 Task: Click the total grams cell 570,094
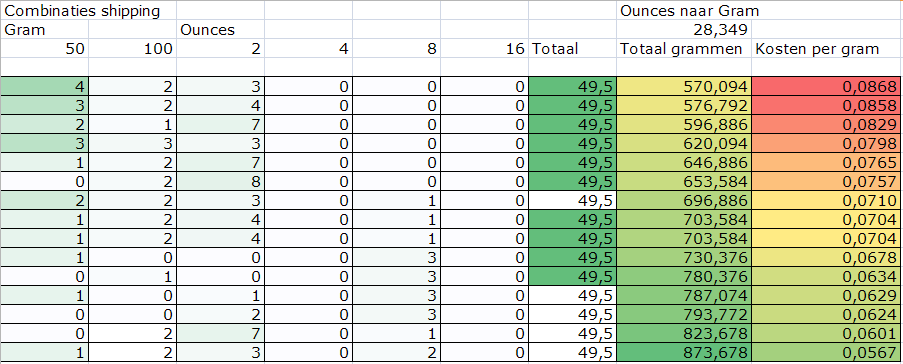pyautogui.click(x=684, y=86)
